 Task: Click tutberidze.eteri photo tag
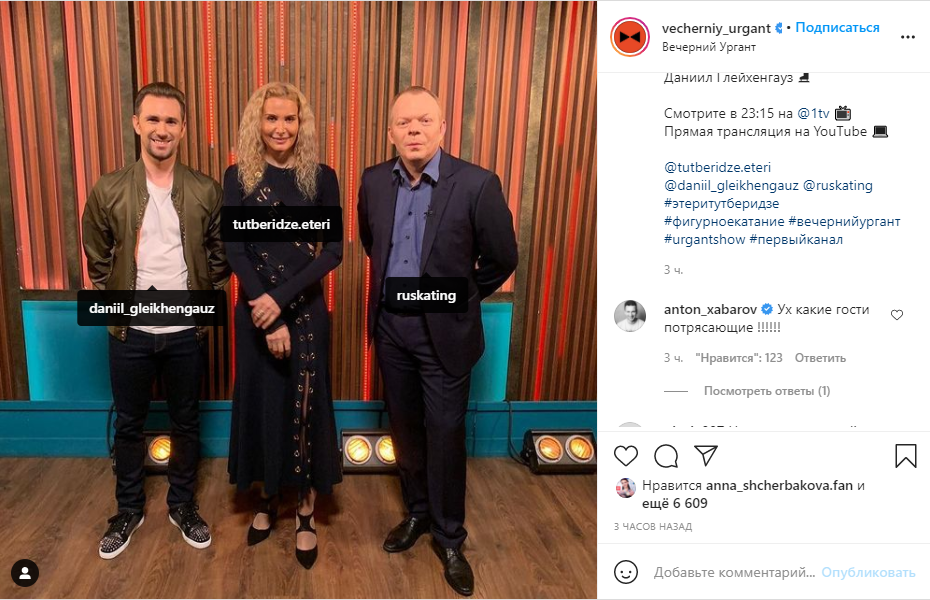(x=281, y=224)
